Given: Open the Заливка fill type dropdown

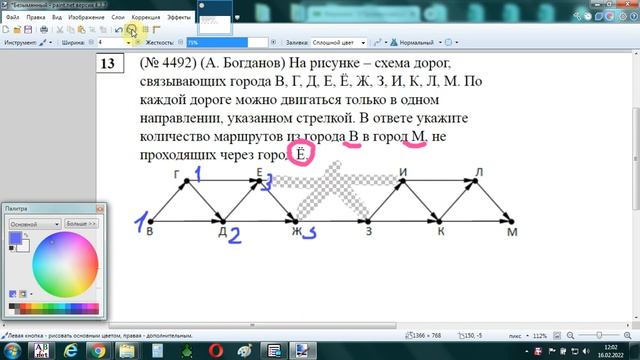Looking at the screenshot, I should click(338, 42).
